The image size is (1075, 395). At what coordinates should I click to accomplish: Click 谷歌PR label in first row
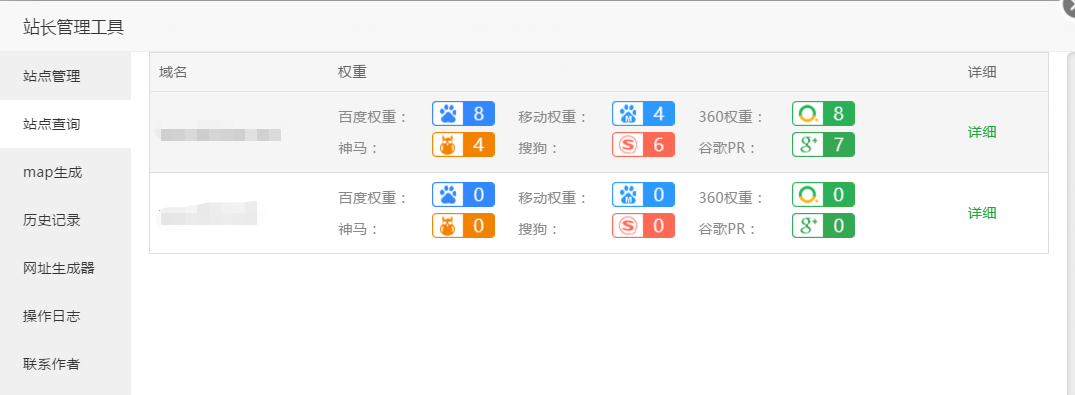[727, 148]
